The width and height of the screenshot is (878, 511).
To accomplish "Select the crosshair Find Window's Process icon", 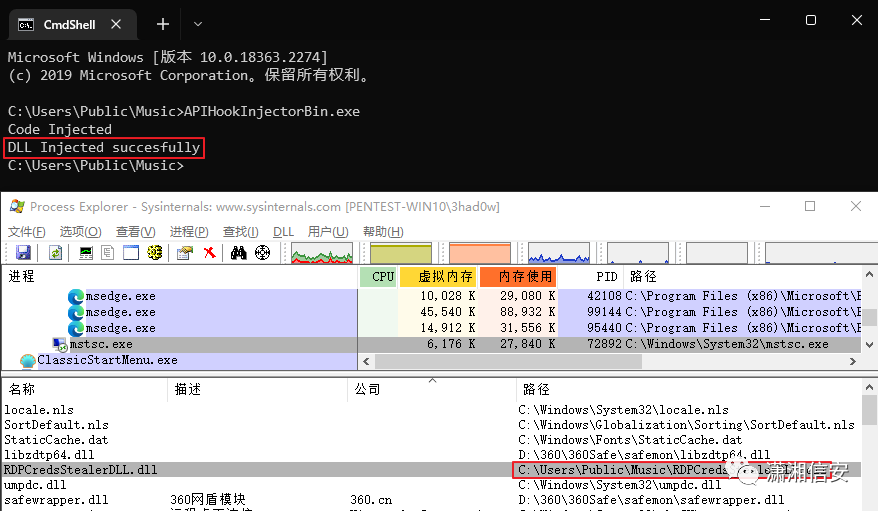I will pos(262,252).
